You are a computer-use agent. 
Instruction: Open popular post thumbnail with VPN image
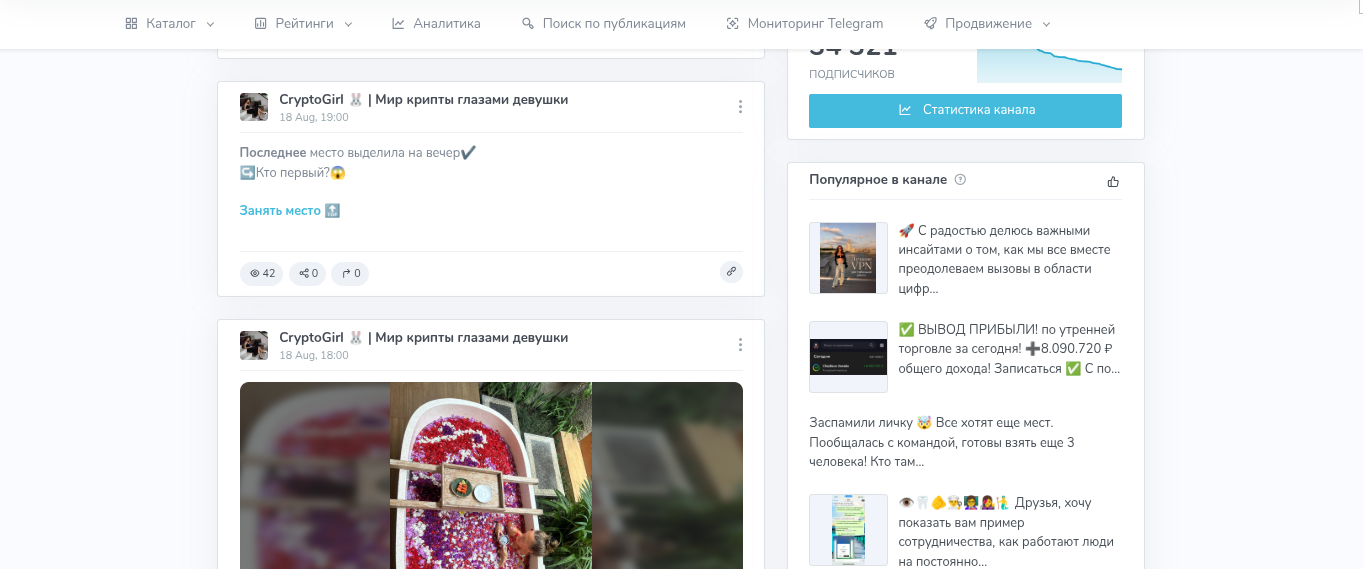click(848, 258)
